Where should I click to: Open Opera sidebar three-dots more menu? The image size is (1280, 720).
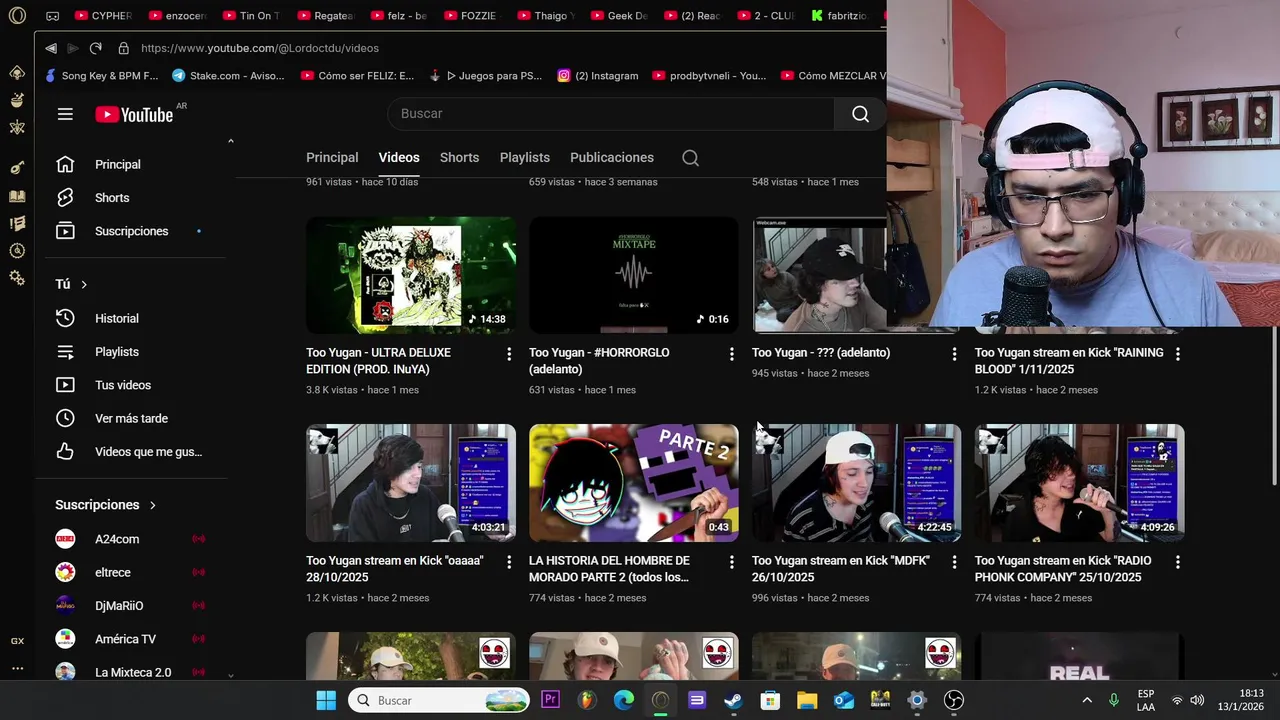point(17,668)
